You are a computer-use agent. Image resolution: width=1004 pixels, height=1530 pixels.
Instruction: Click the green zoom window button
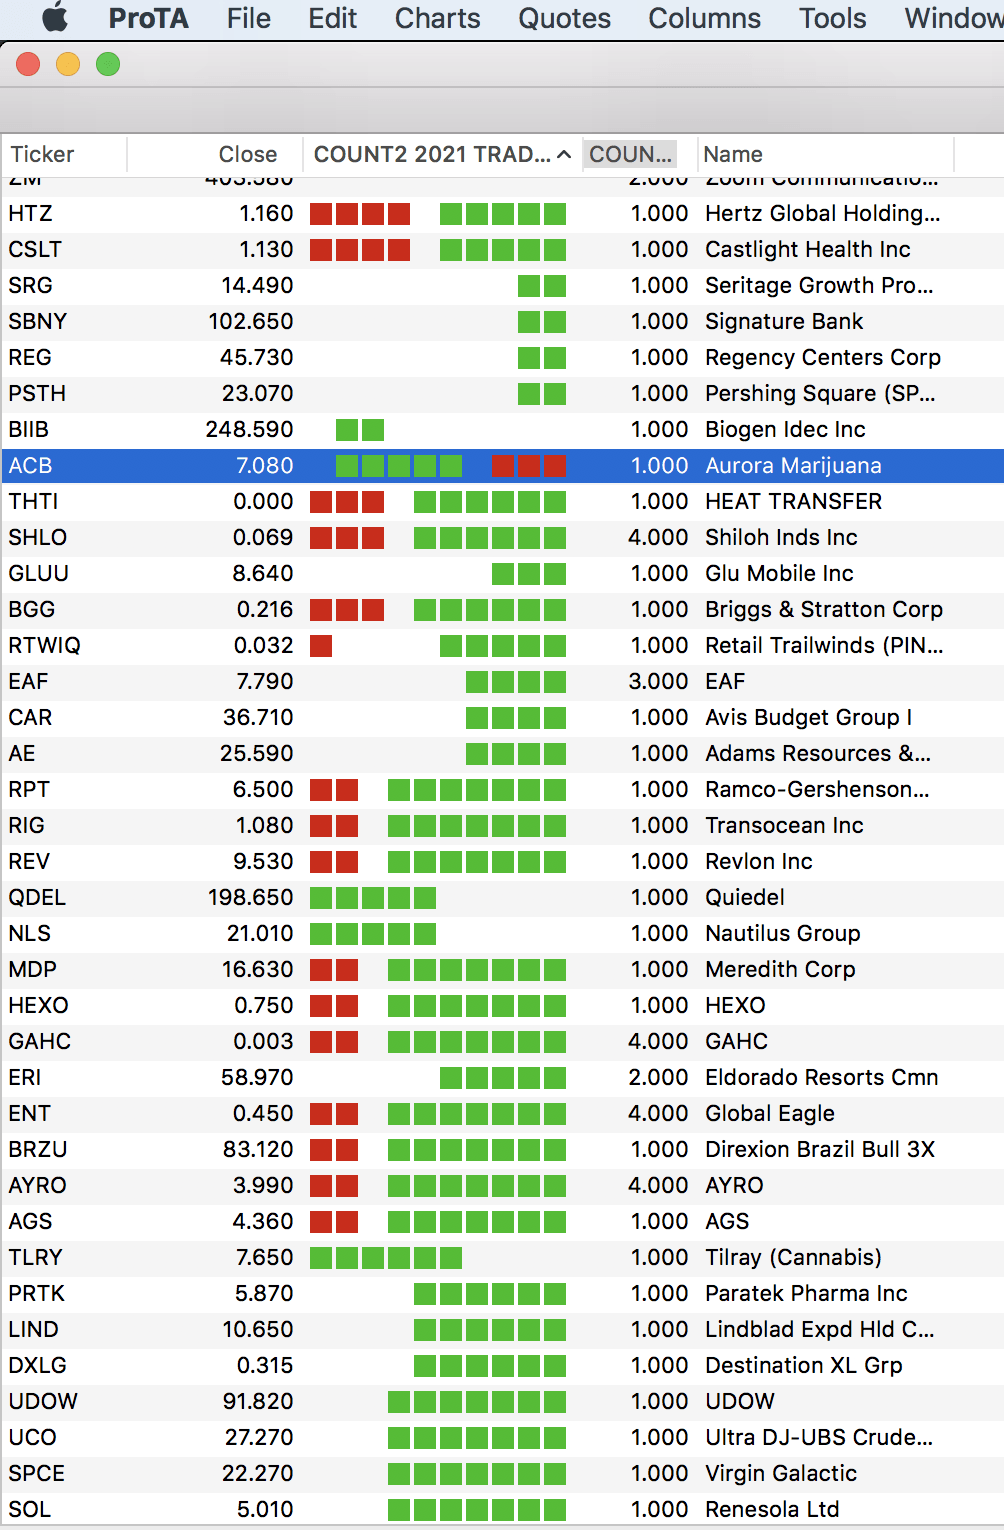point(108,65)
